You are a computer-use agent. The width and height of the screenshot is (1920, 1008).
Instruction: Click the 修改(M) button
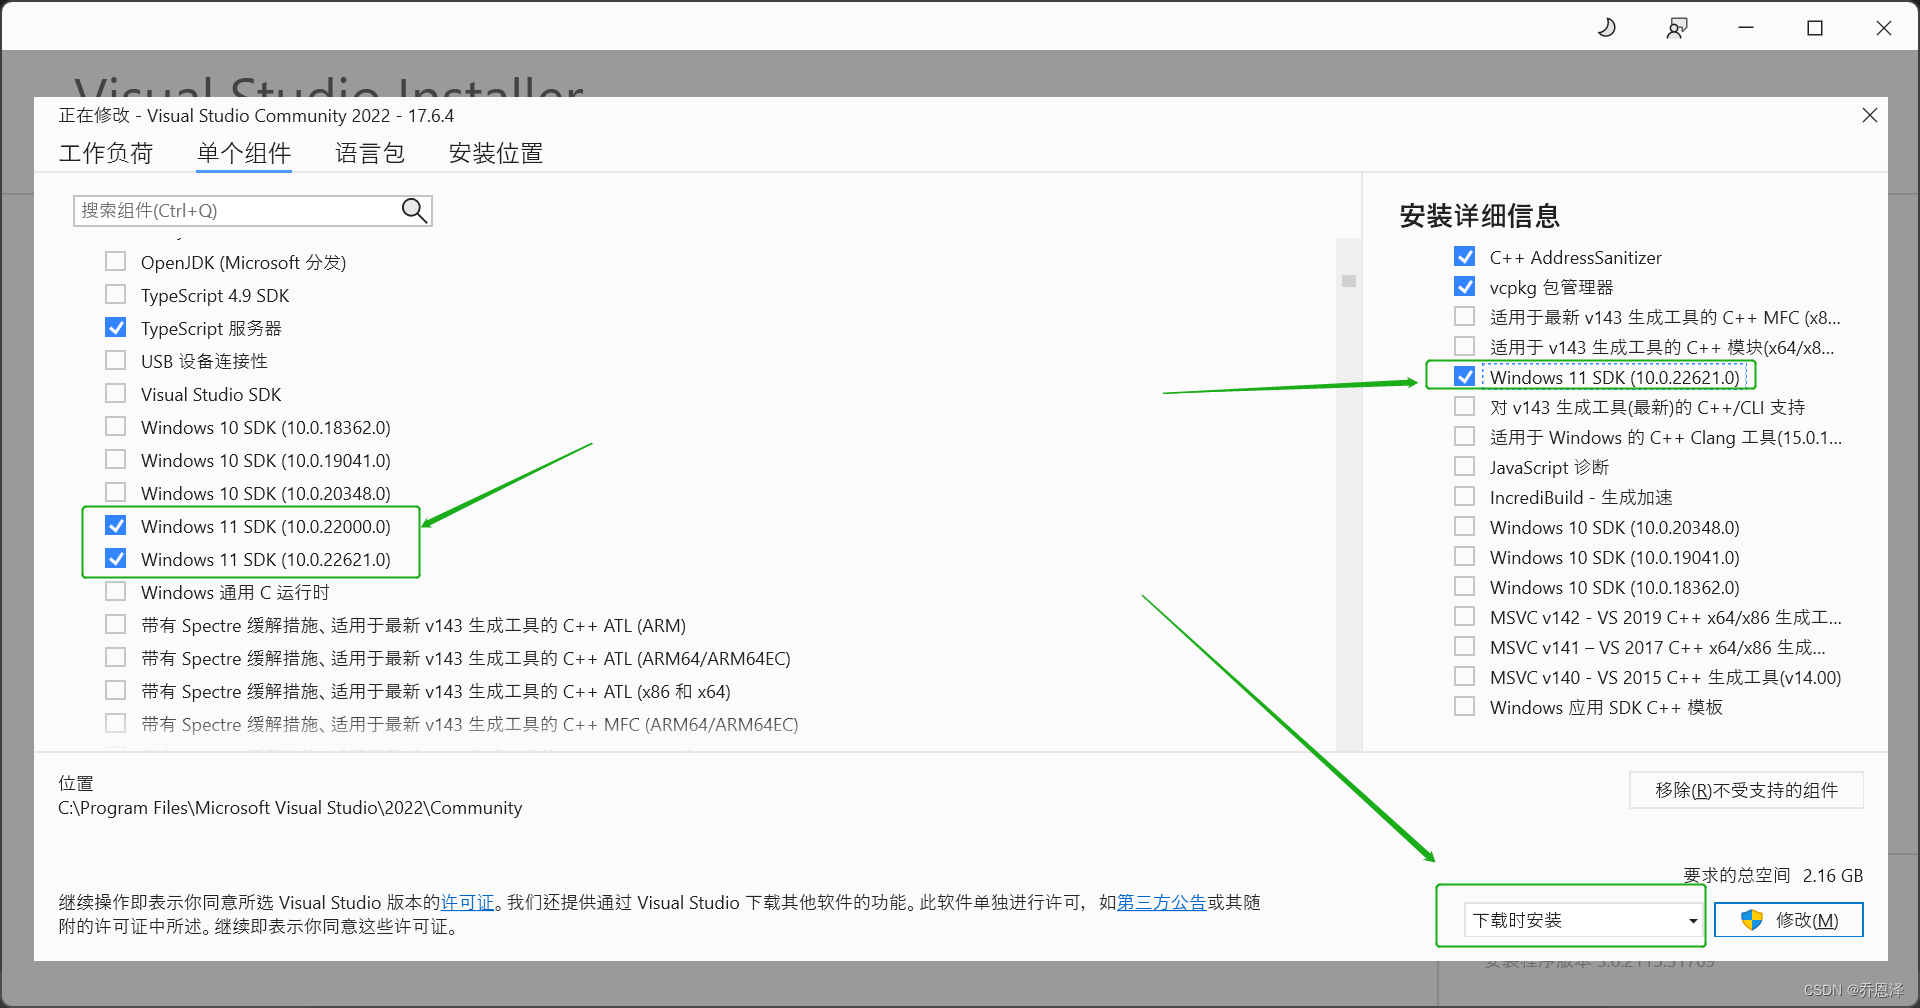click(1788, 920)
